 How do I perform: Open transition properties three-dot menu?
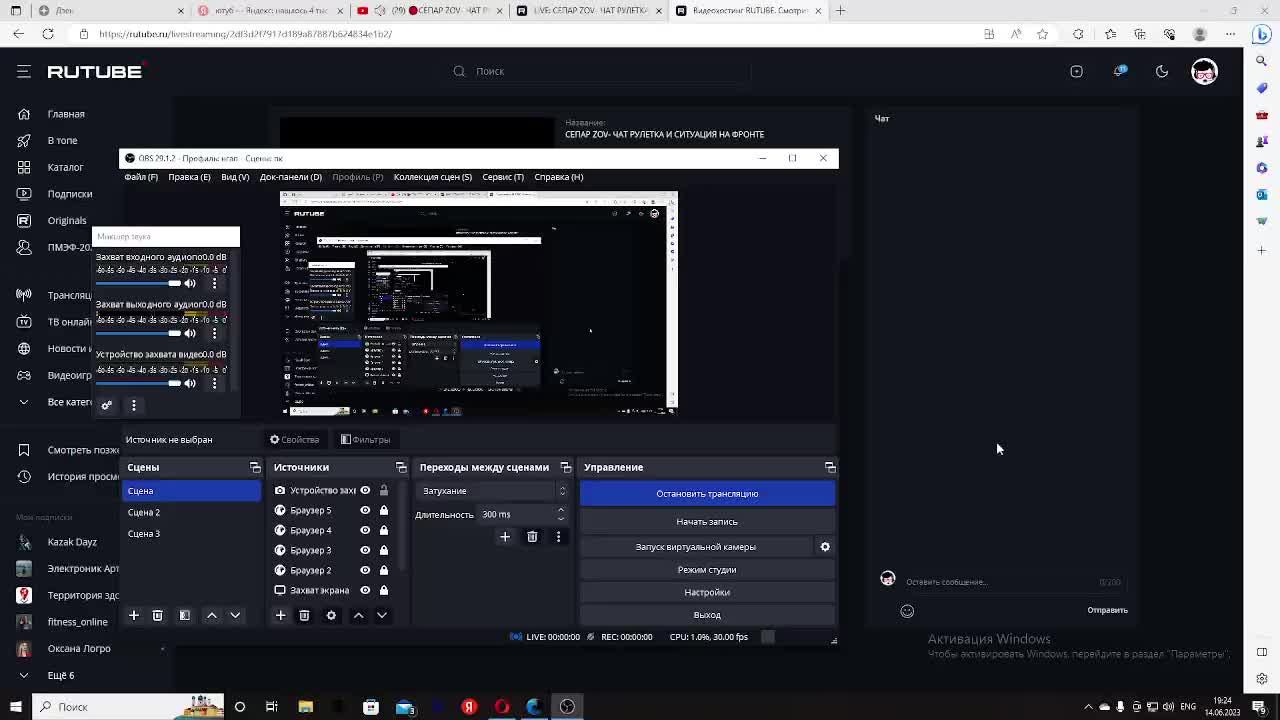tap(558, 537)
